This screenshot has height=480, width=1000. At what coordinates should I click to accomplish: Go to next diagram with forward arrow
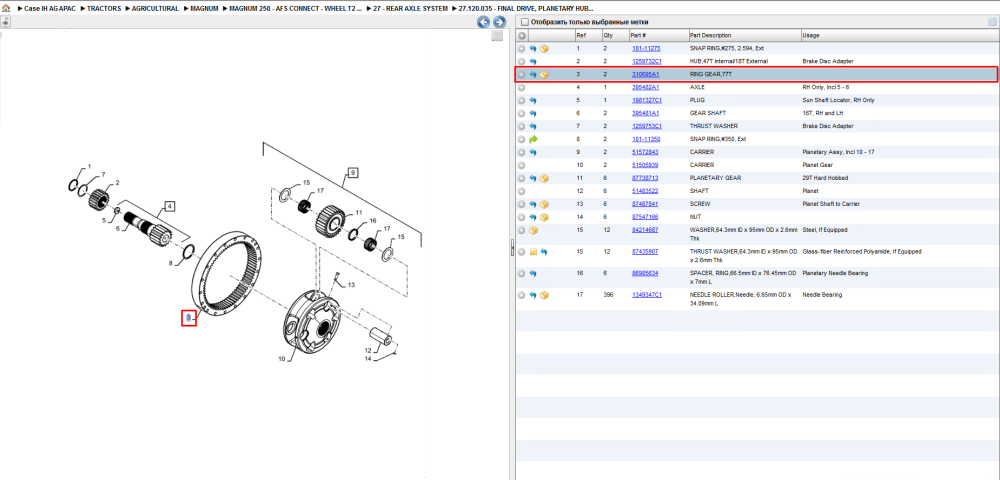[x=499, y=22]
